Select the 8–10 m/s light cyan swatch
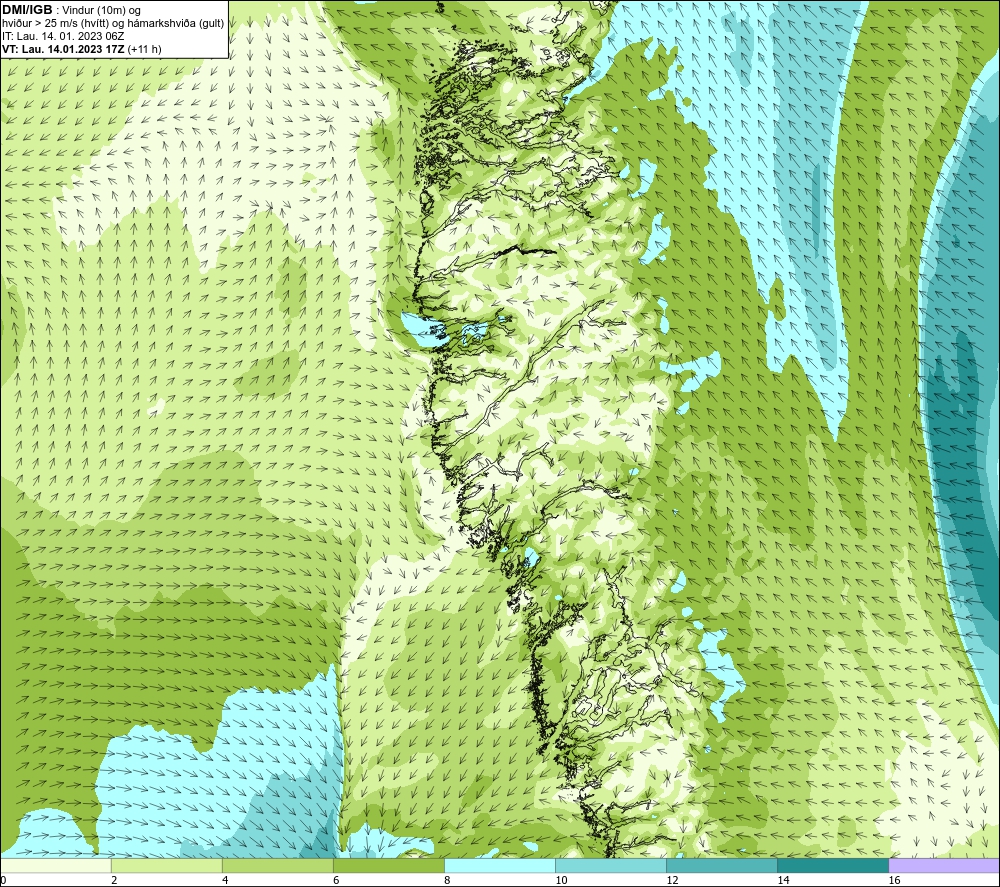 500,865
